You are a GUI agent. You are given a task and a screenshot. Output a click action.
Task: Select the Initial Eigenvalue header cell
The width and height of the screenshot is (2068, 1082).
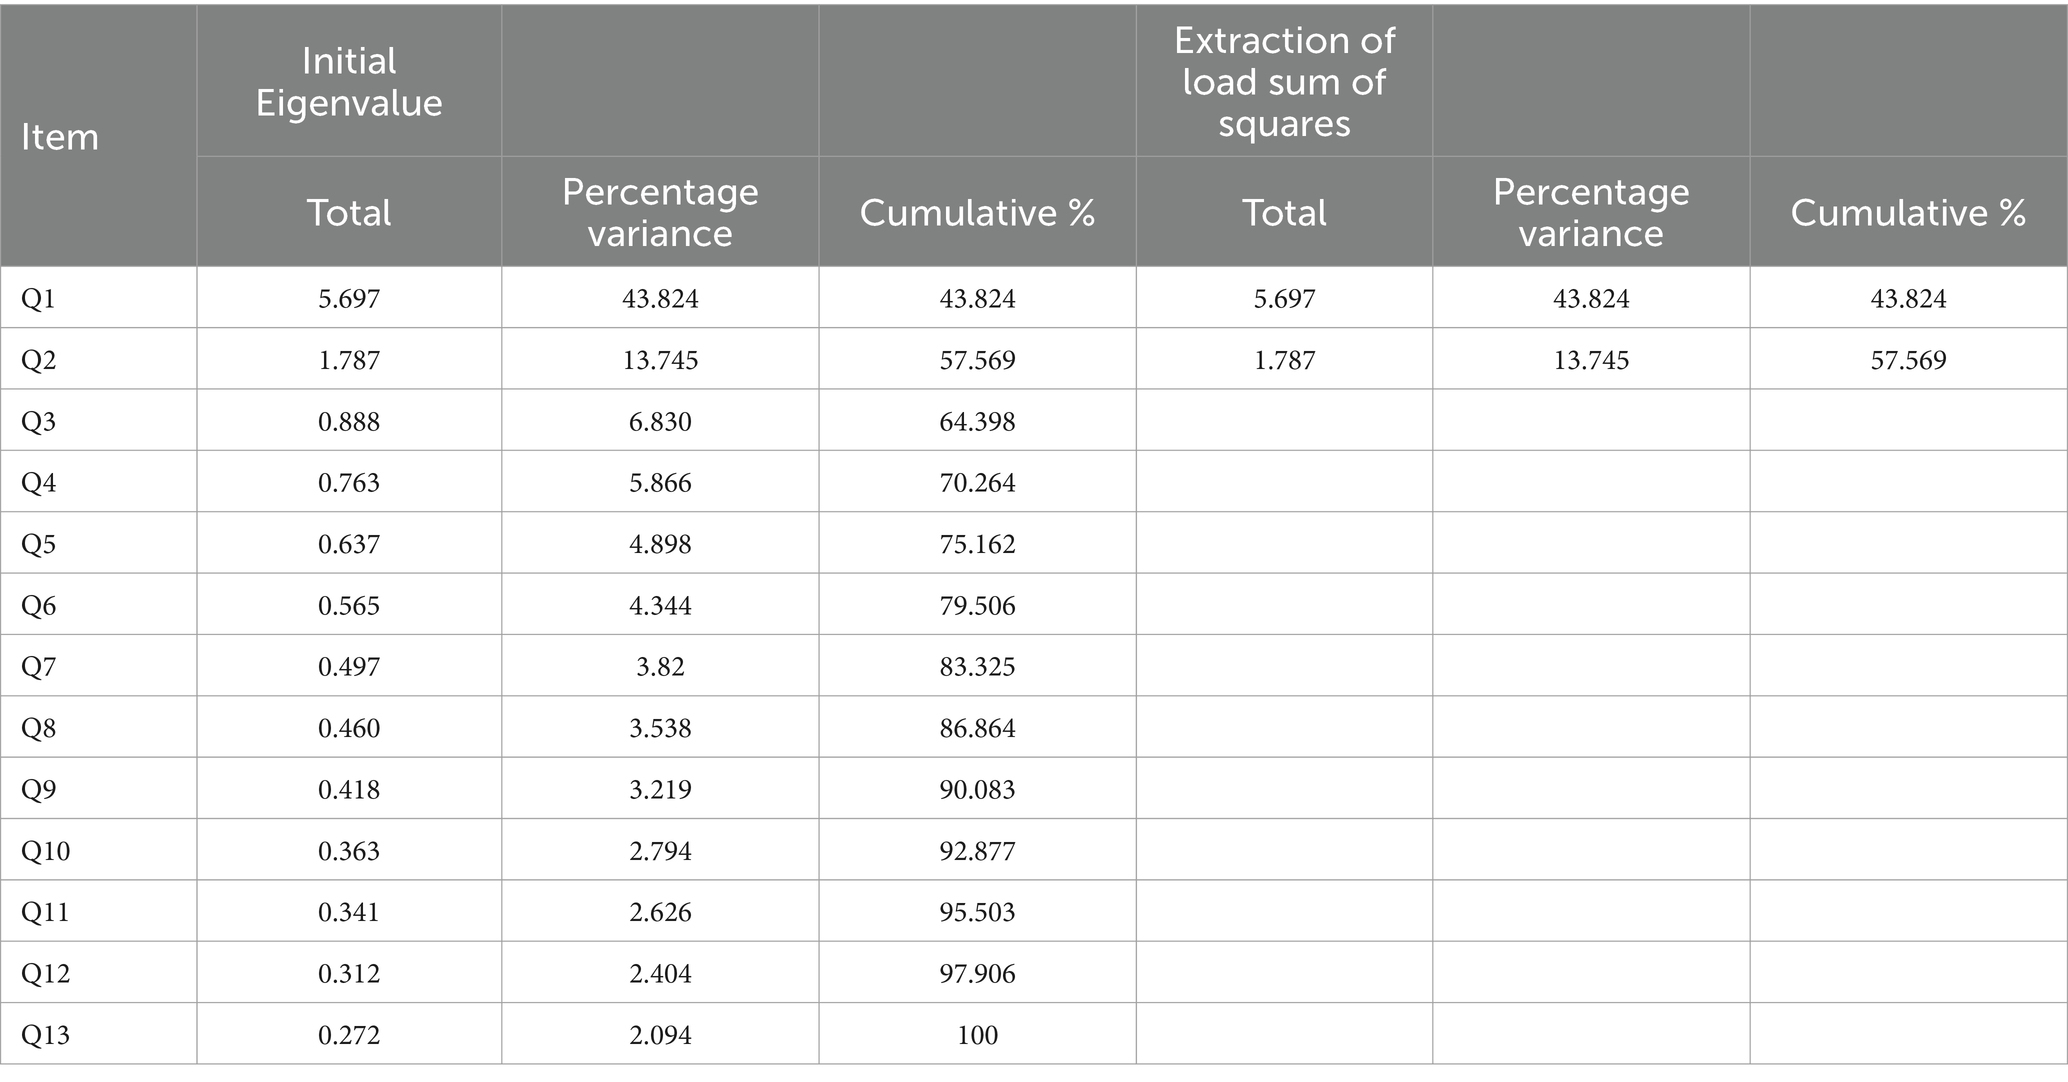[x=349, y=82]
